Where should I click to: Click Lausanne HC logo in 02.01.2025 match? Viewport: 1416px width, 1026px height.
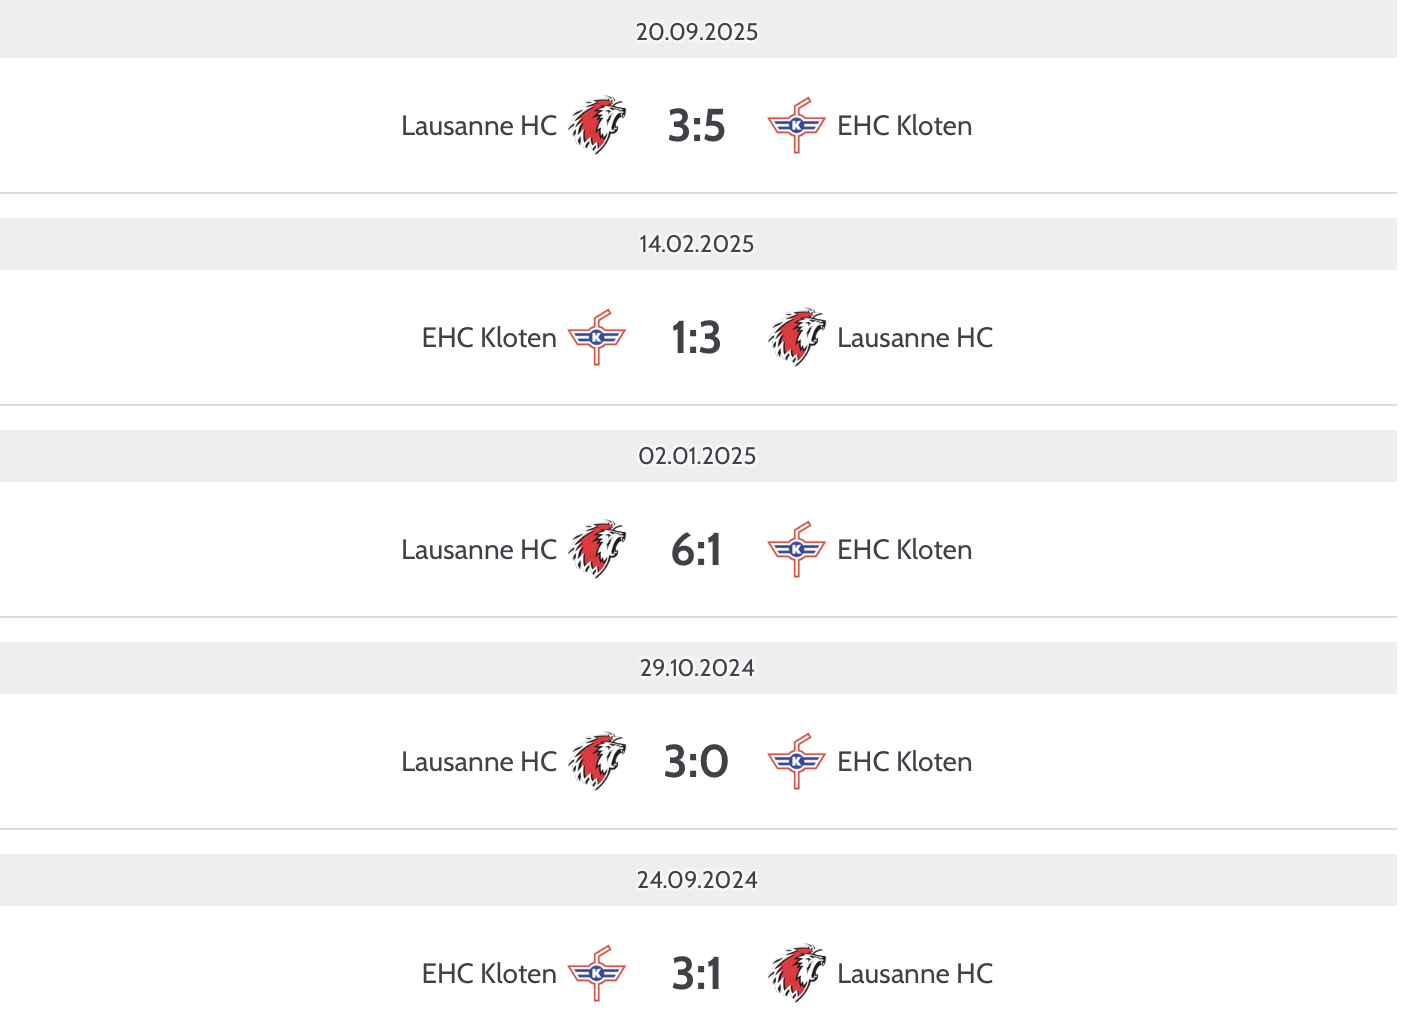point(597,550)
